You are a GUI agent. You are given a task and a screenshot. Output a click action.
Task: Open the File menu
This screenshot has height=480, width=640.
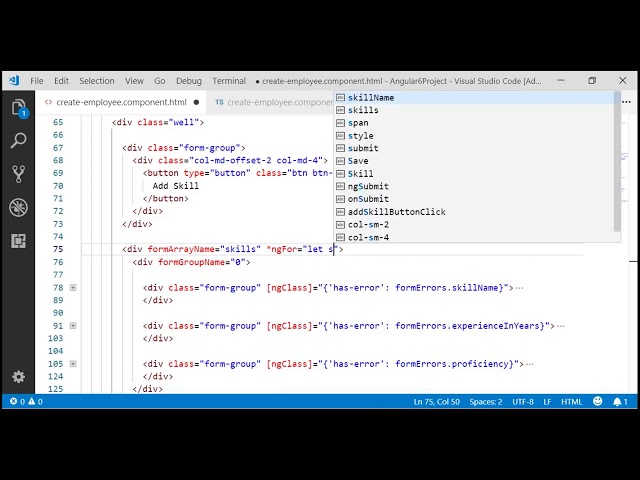37,81
